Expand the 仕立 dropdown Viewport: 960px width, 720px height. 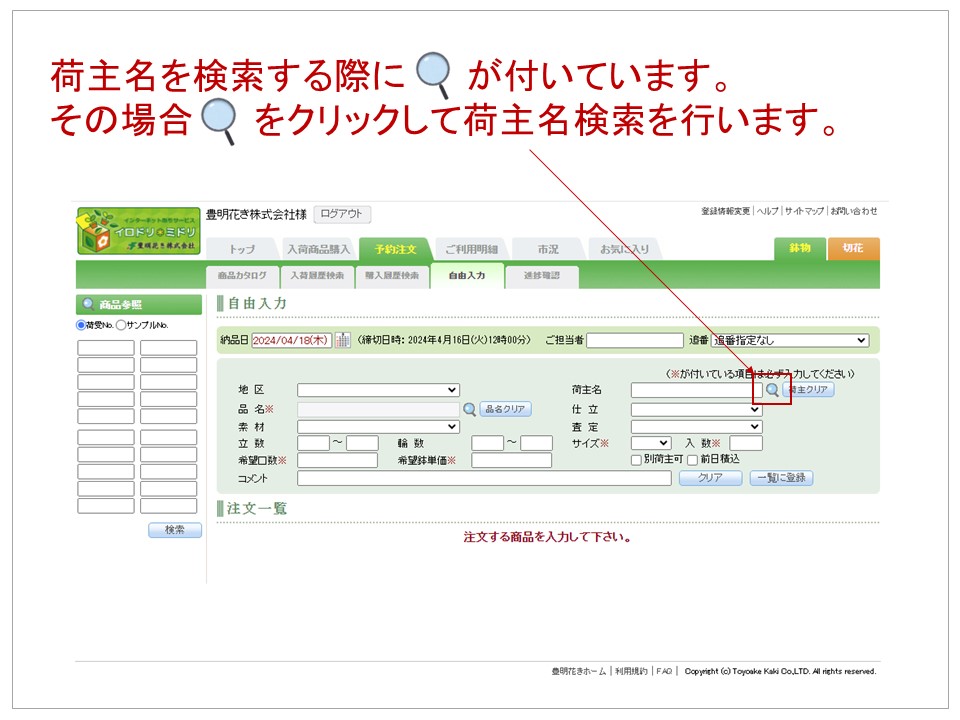[x=696, y=409]
